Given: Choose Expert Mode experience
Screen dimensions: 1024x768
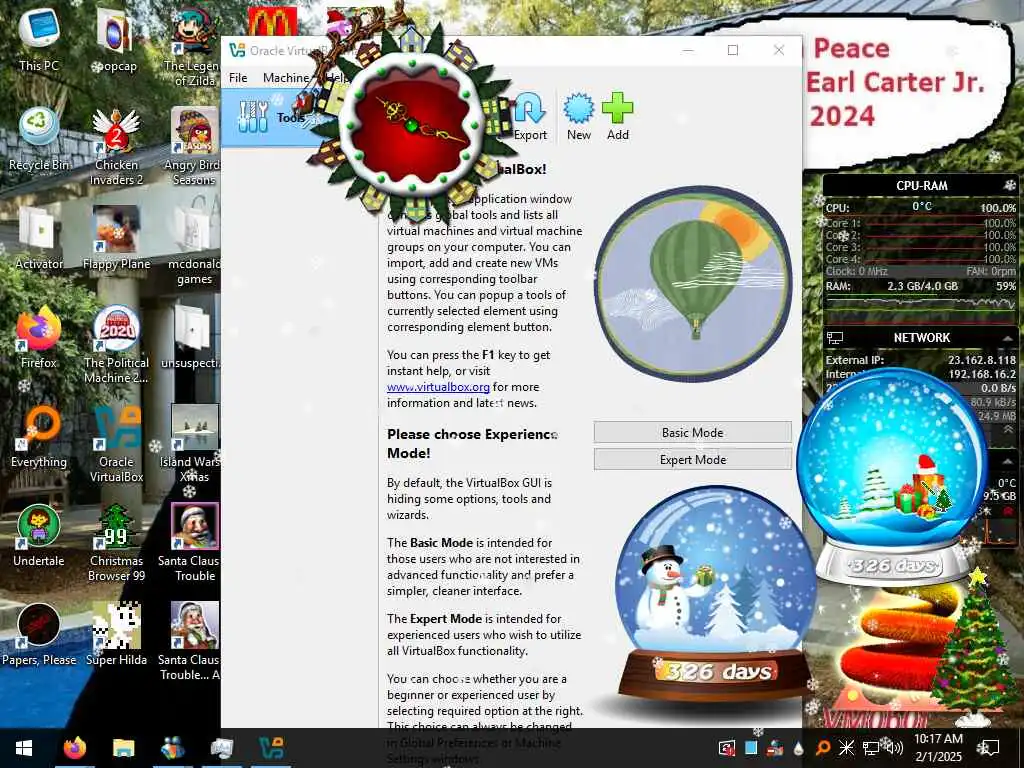Looking at the screenshot, I should [x=692, y=460].
